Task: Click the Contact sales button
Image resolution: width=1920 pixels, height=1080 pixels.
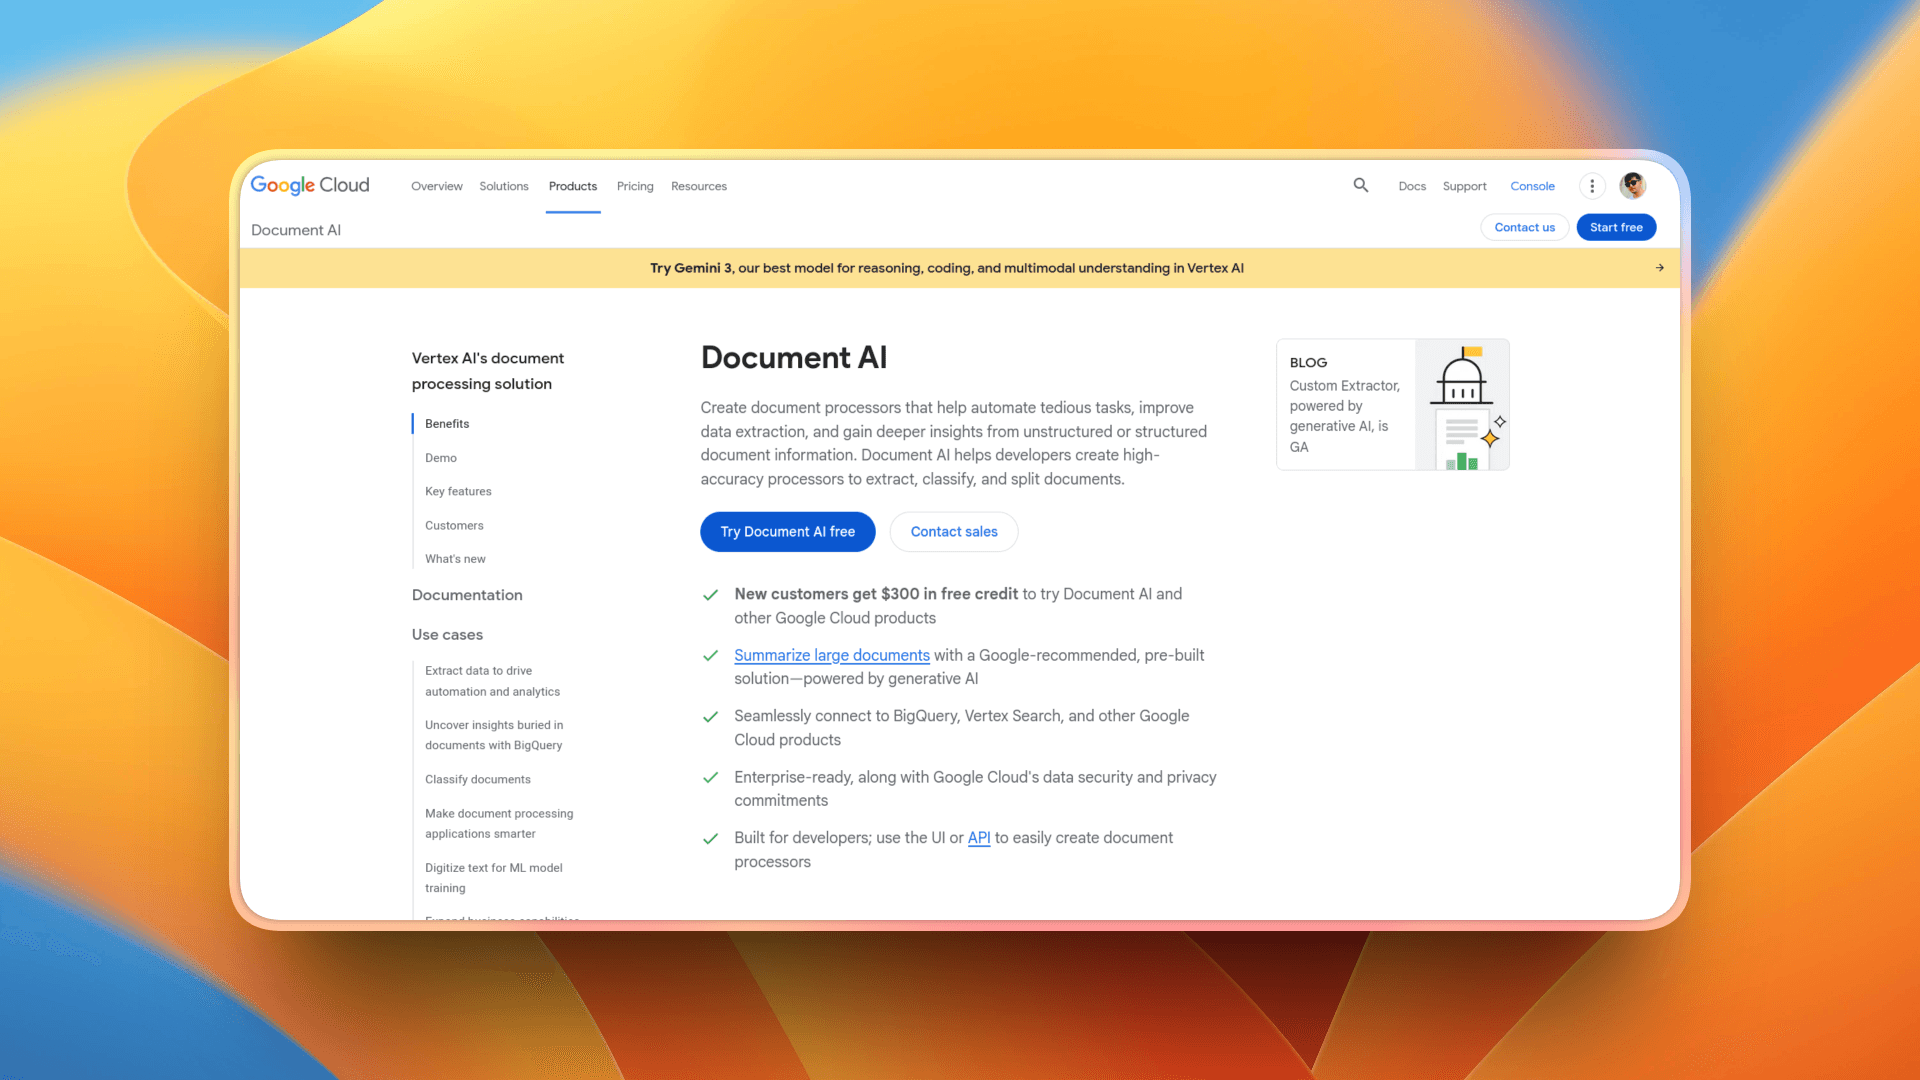Action: click(954, 532)
